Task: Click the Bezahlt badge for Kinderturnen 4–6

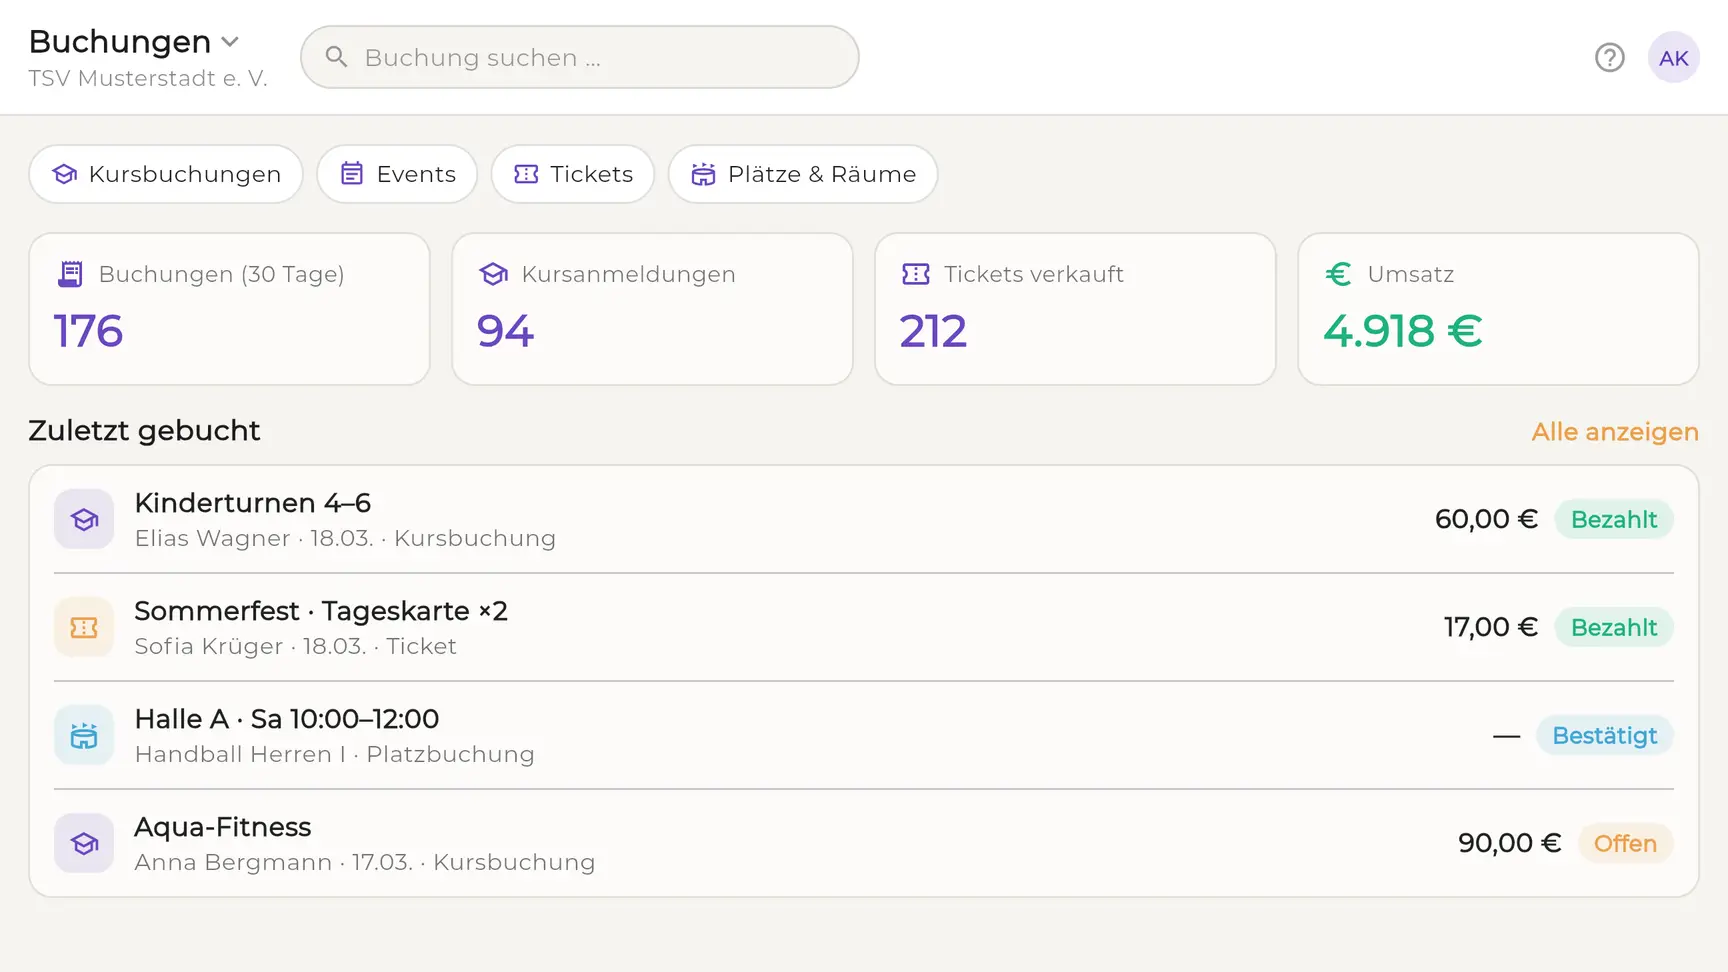Action: [x=1614, y=519]
